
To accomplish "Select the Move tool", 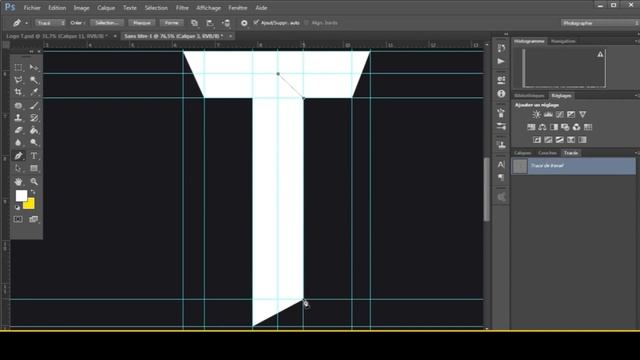I will click(34, 67).
